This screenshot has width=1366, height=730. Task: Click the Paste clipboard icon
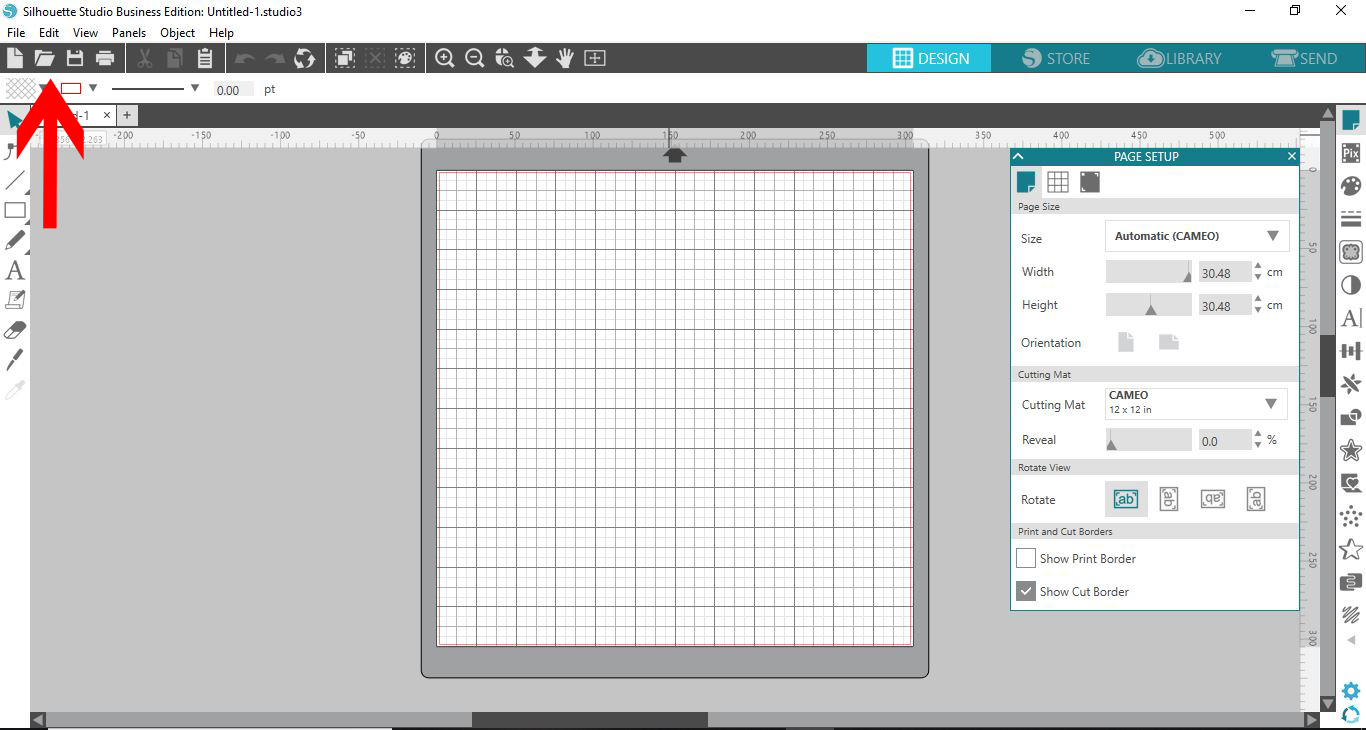click(205, 58)
